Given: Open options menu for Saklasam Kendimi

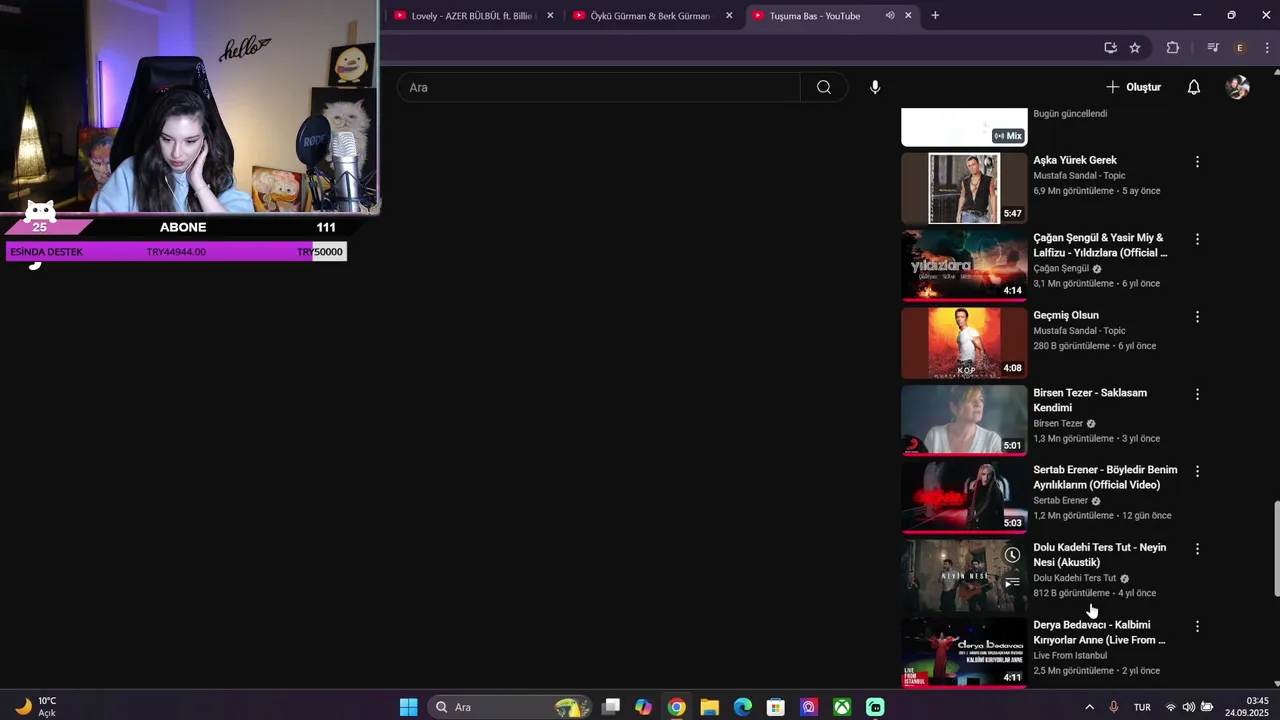Looking at the screenshot, I should click(1197, 394).
